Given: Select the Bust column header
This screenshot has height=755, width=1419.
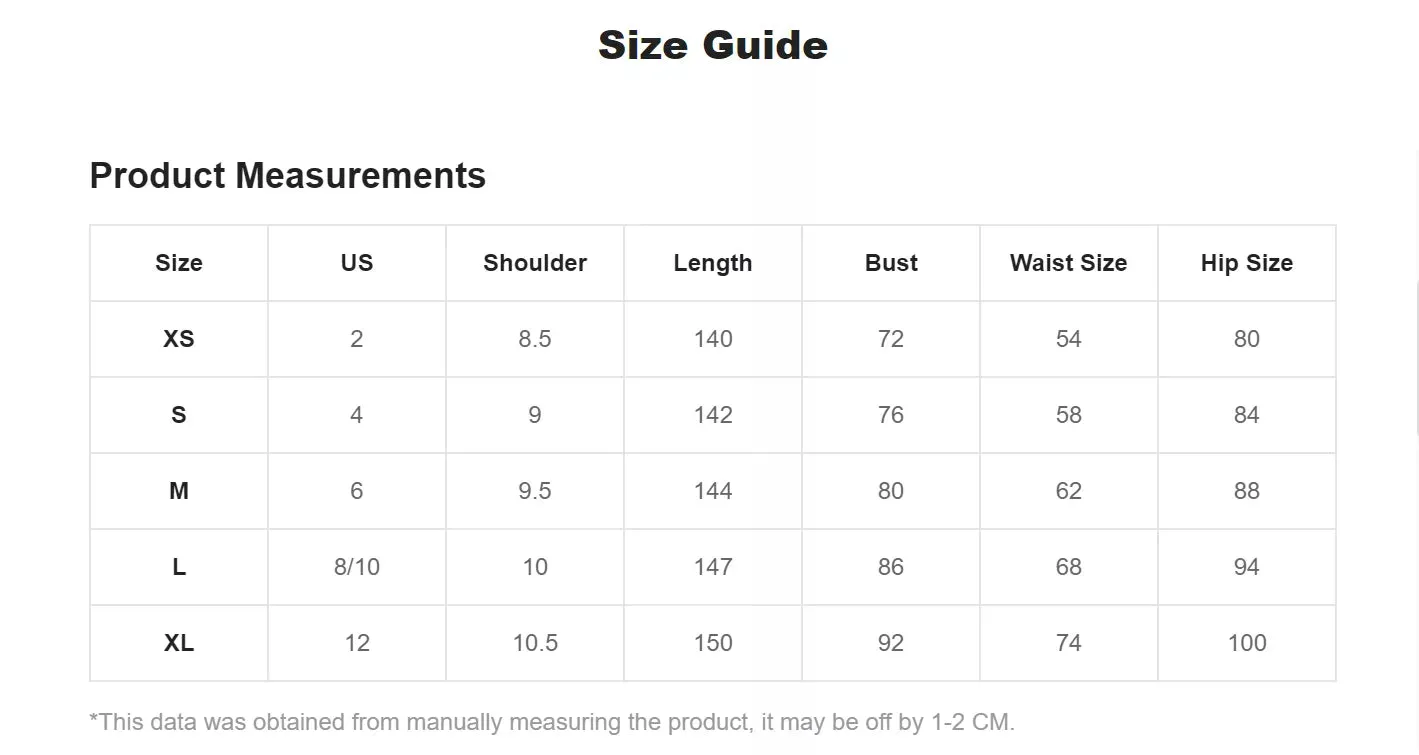Looking at the screenshot, I should coord(891,263).
